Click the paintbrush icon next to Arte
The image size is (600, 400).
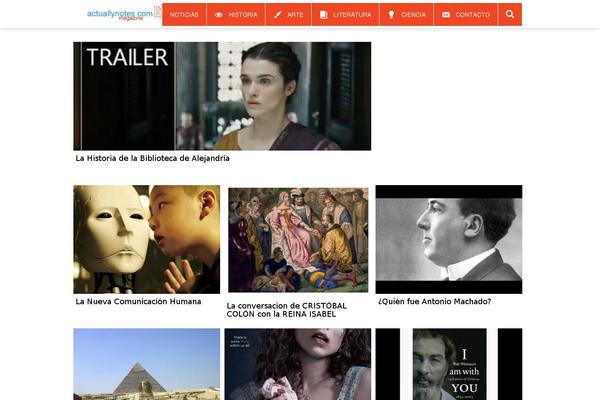pos(277,15)
